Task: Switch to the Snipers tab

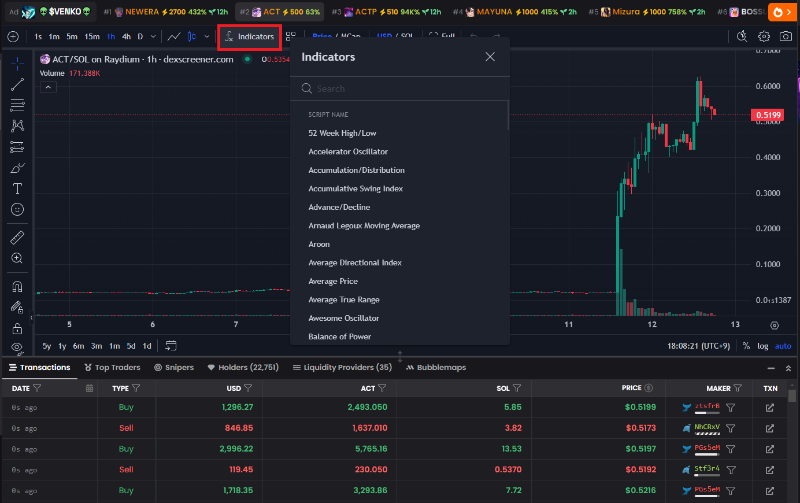Action: pos(174,367)
